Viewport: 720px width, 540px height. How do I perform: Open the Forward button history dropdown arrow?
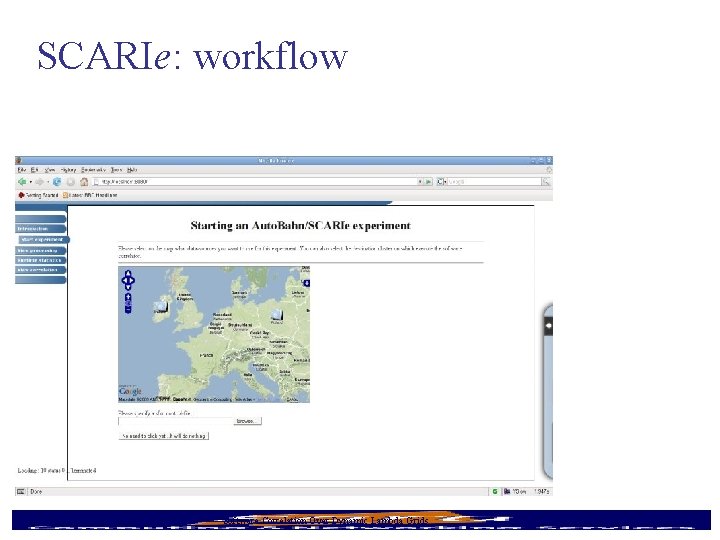click(x=48, y=182)
